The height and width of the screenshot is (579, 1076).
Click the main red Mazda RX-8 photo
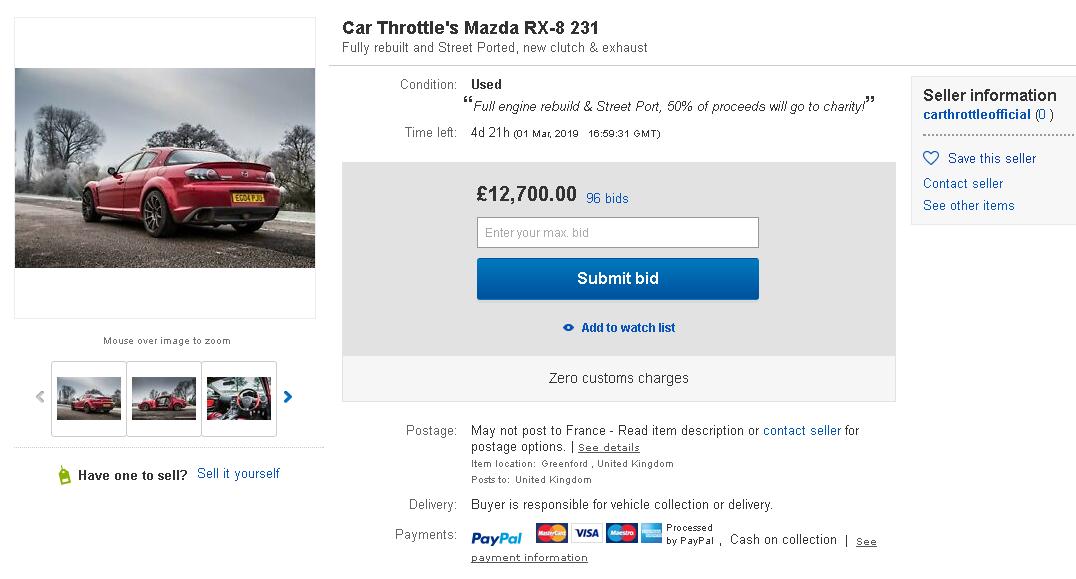coord(165,168)
